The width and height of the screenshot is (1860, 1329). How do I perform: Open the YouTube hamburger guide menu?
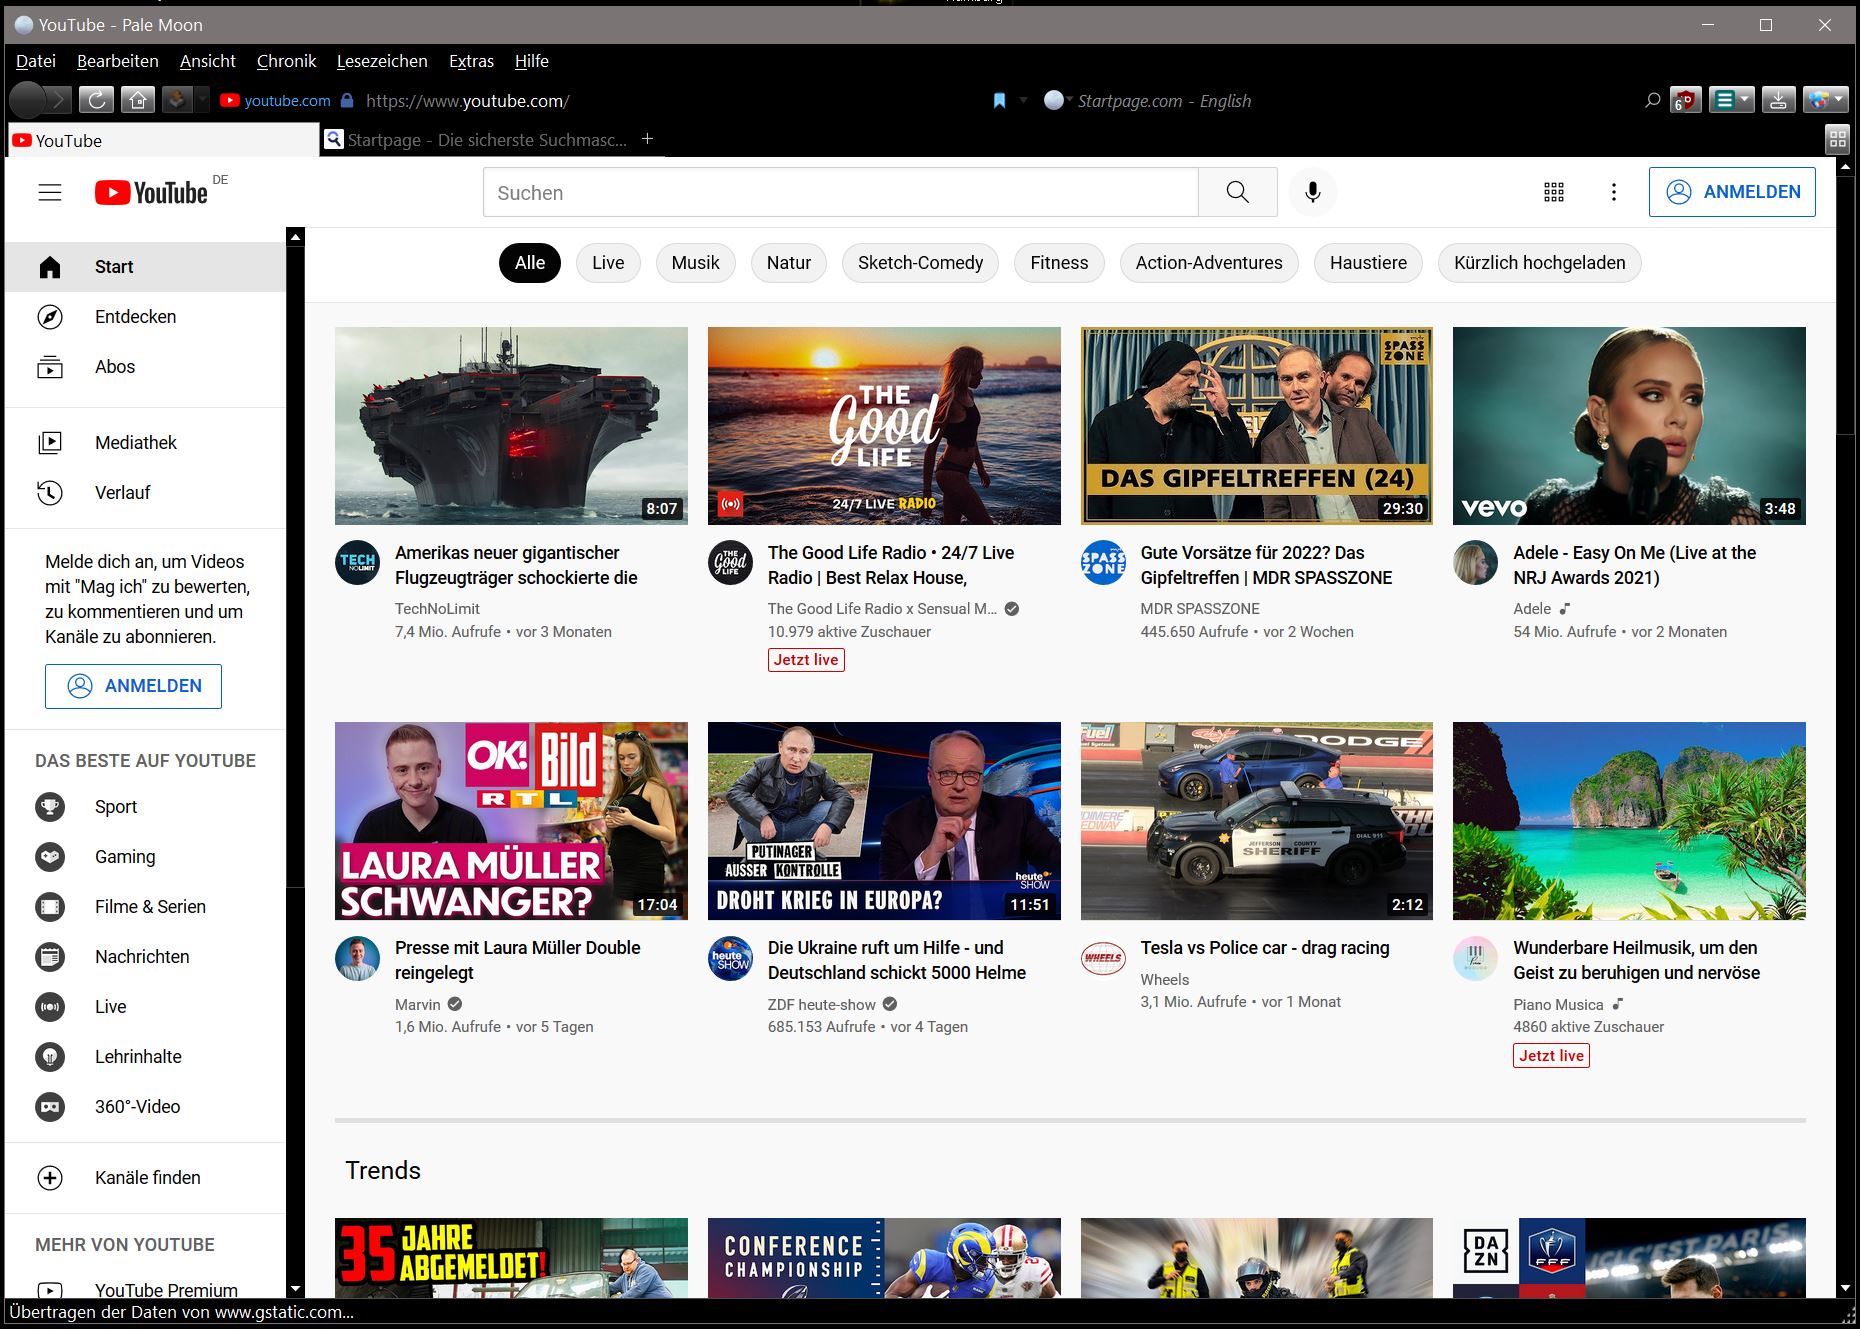50,192
